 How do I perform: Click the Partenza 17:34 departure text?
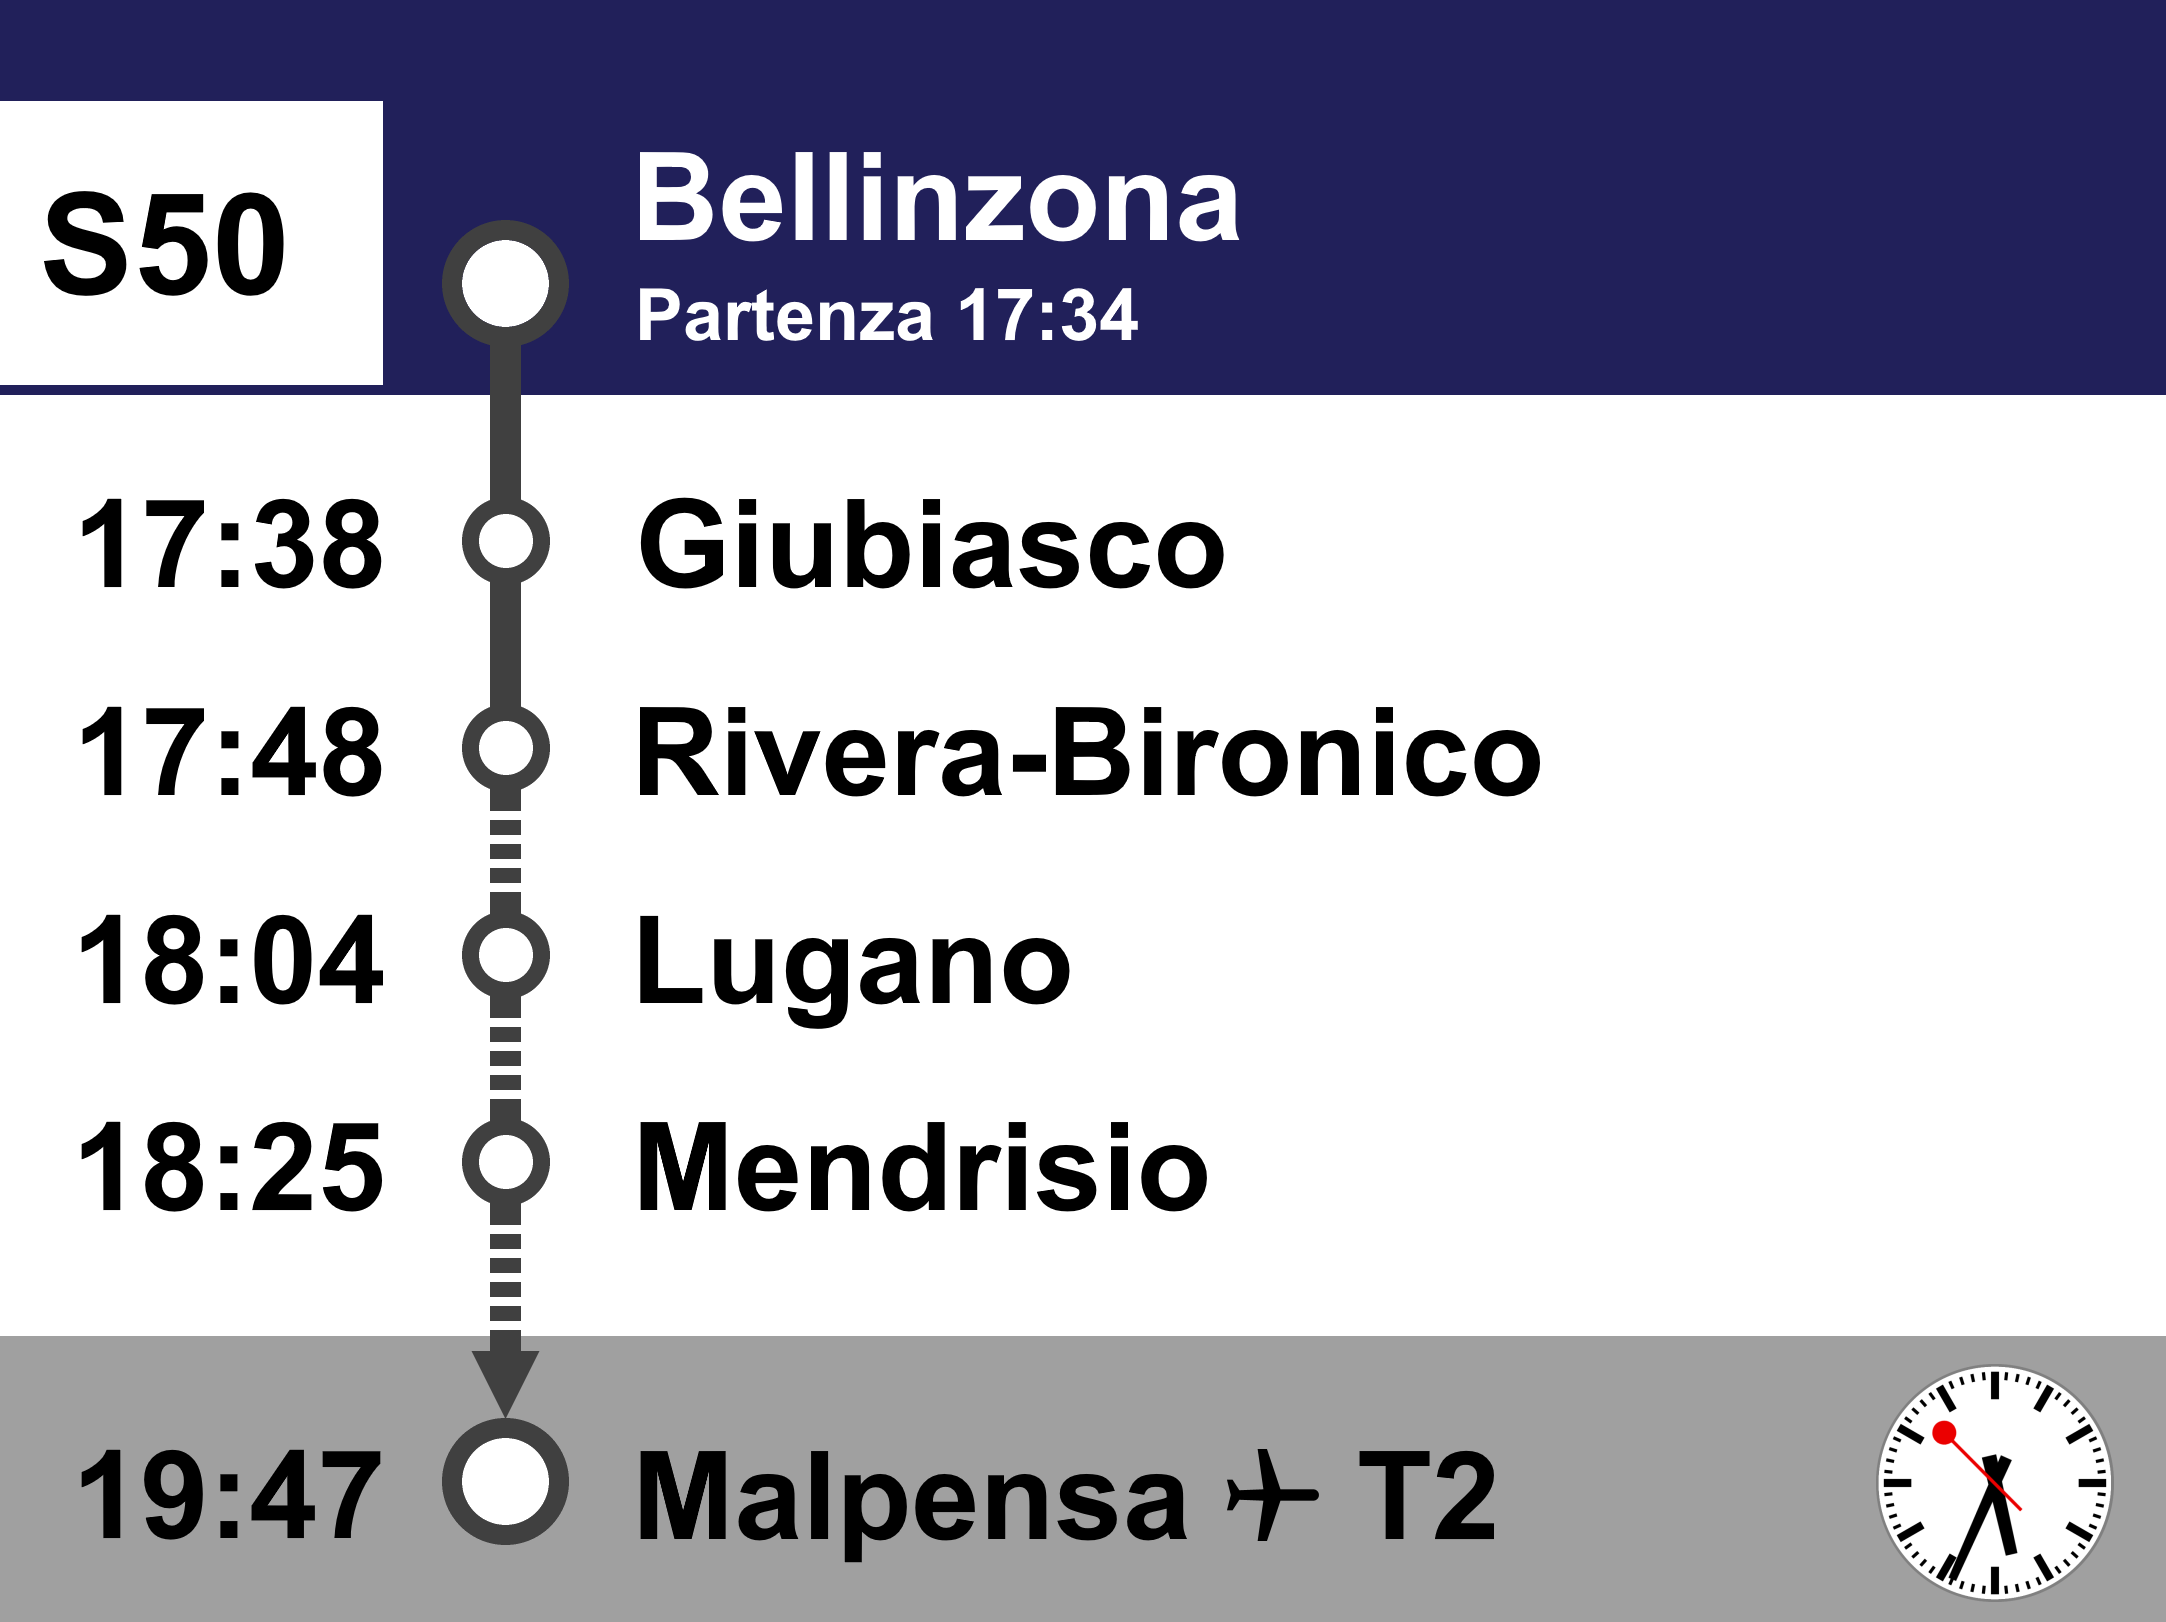click(x=887, y=316)
